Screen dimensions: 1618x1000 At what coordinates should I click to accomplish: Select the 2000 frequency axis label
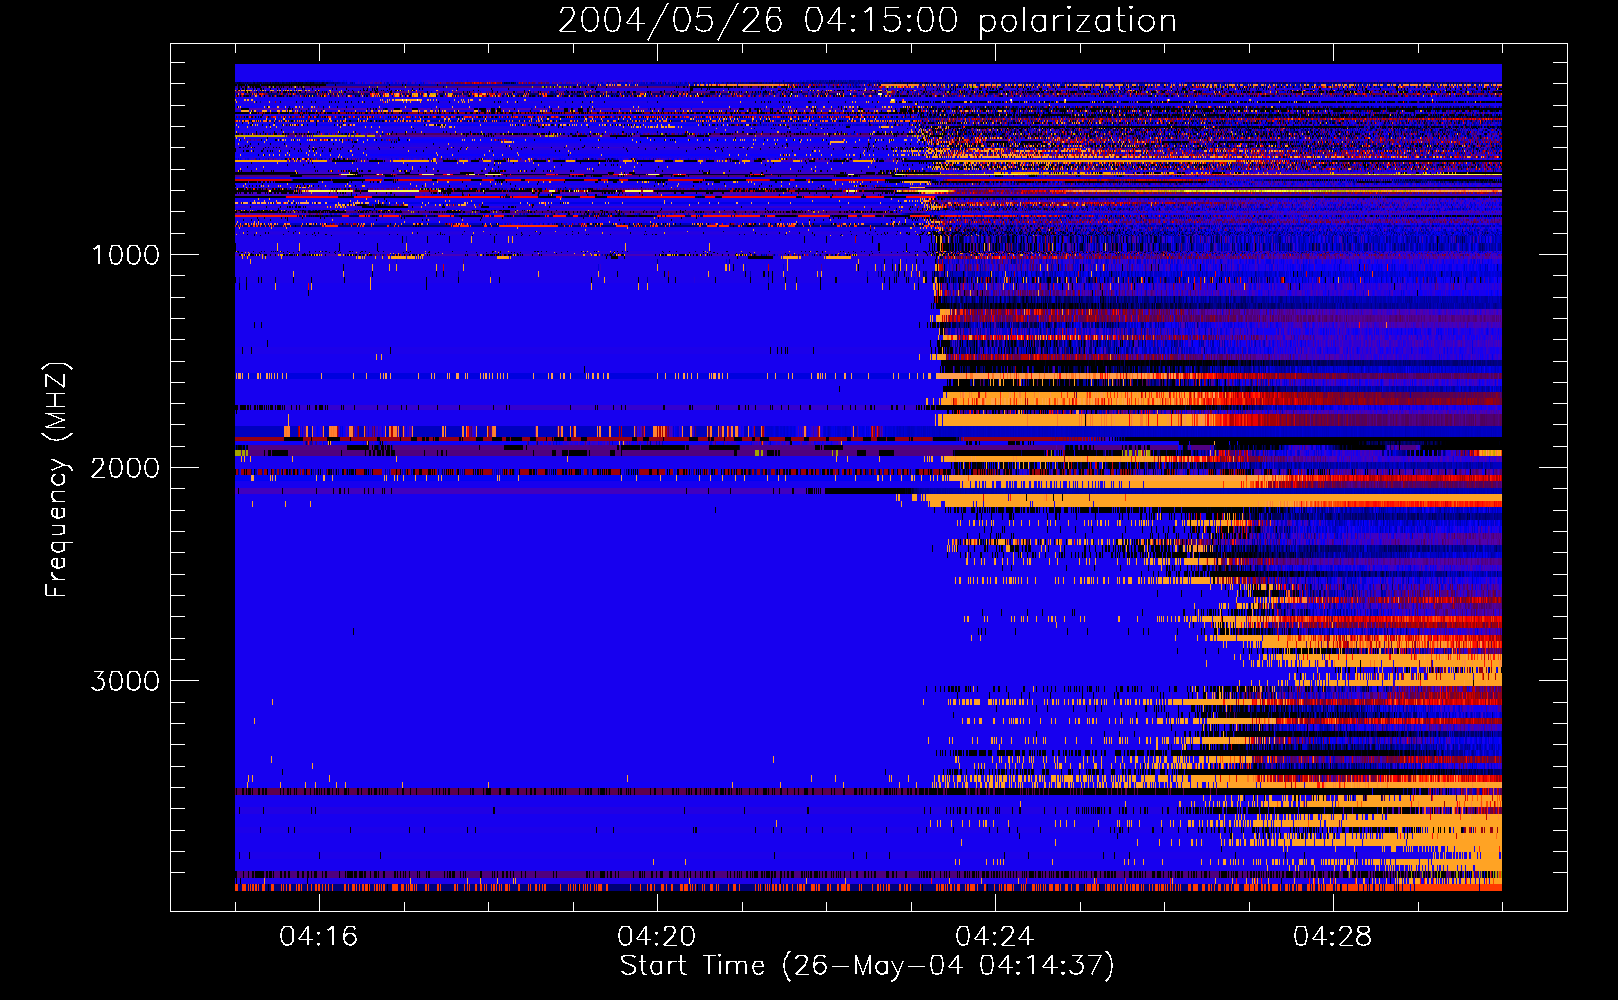125,468
